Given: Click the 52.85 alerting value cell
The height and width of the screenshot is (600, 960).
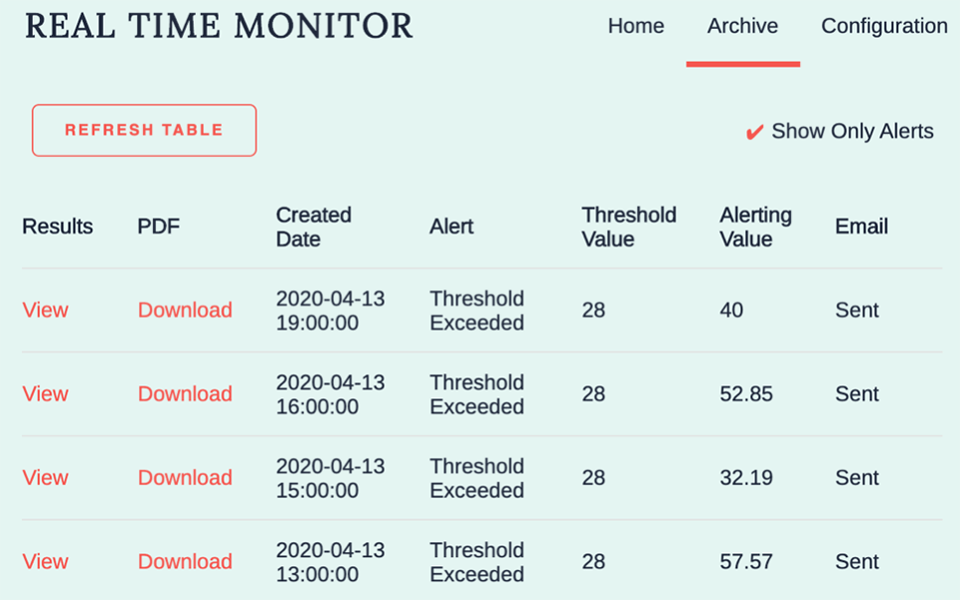Looking at the screenshot, I should click(x=746, y=394).
